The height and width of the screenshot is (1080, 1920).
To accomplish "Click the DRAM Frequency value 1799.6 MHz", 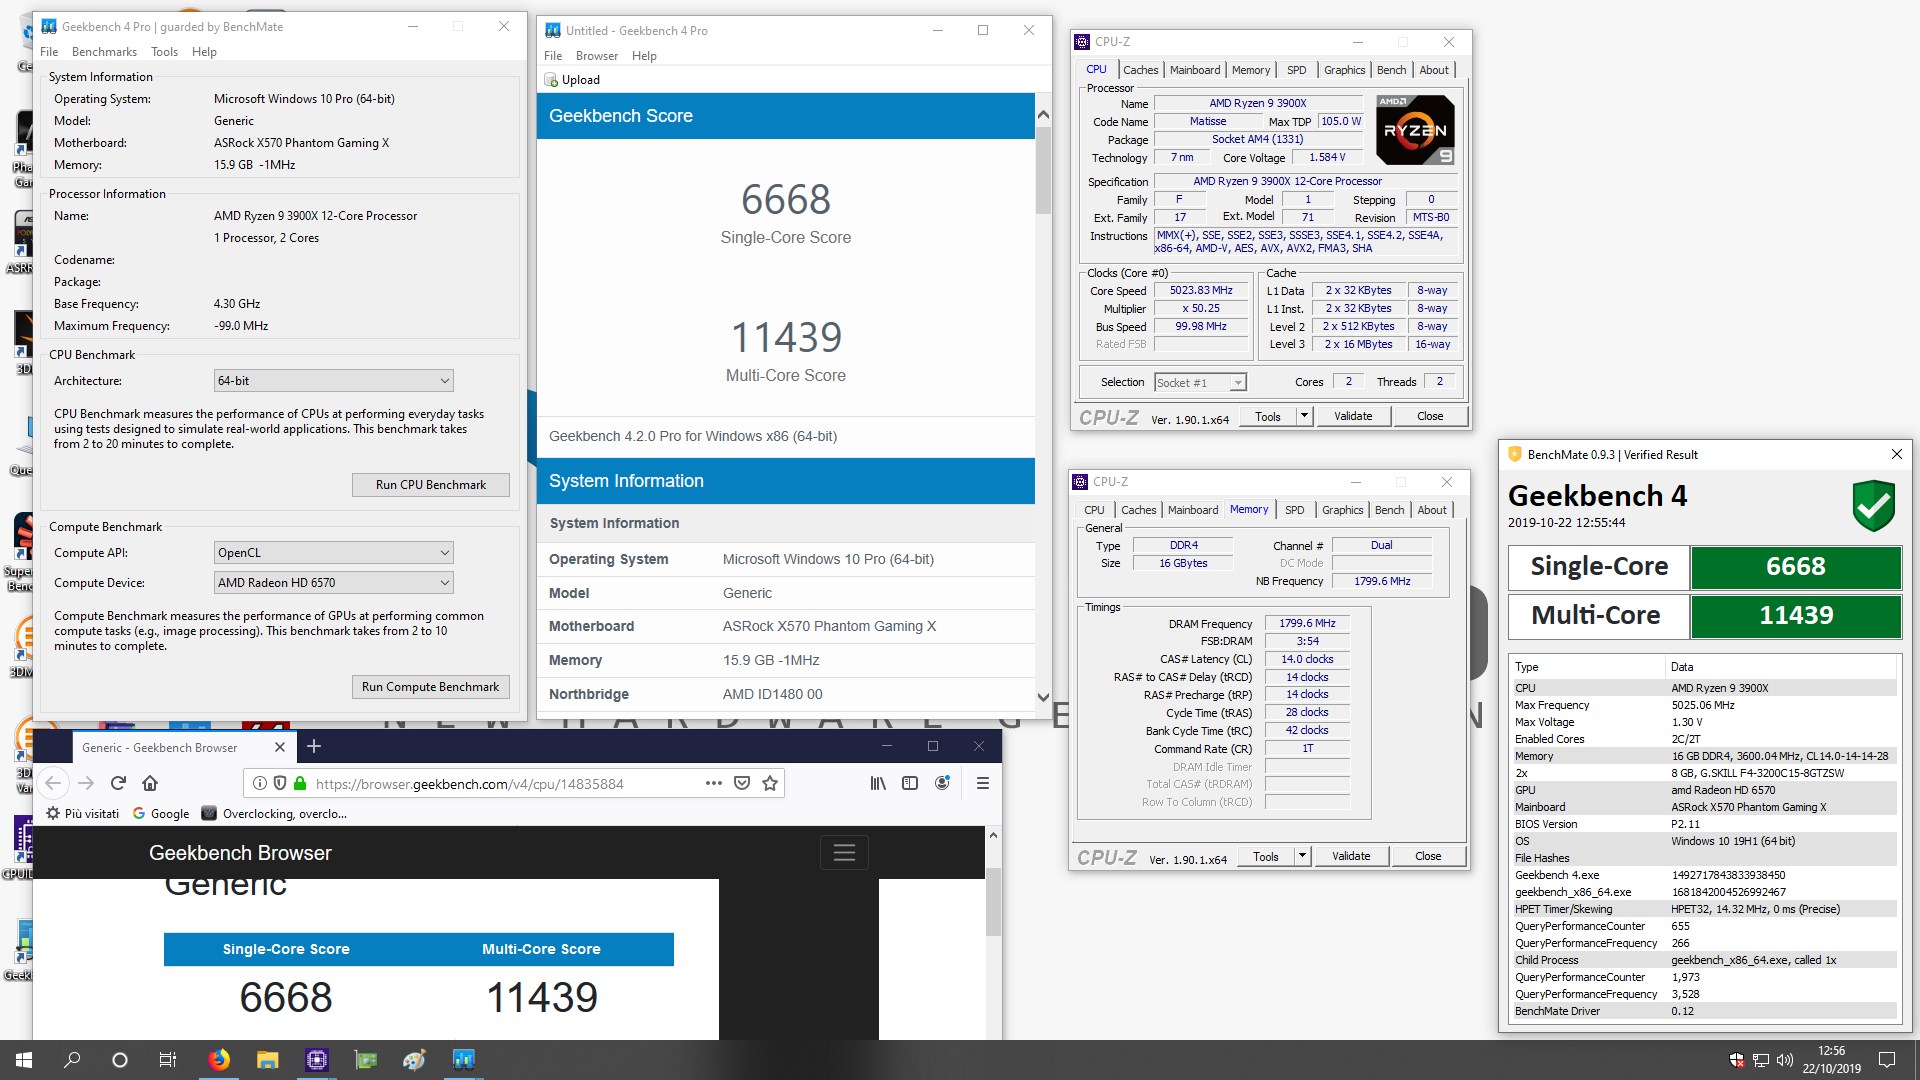I will point(1307,623).
